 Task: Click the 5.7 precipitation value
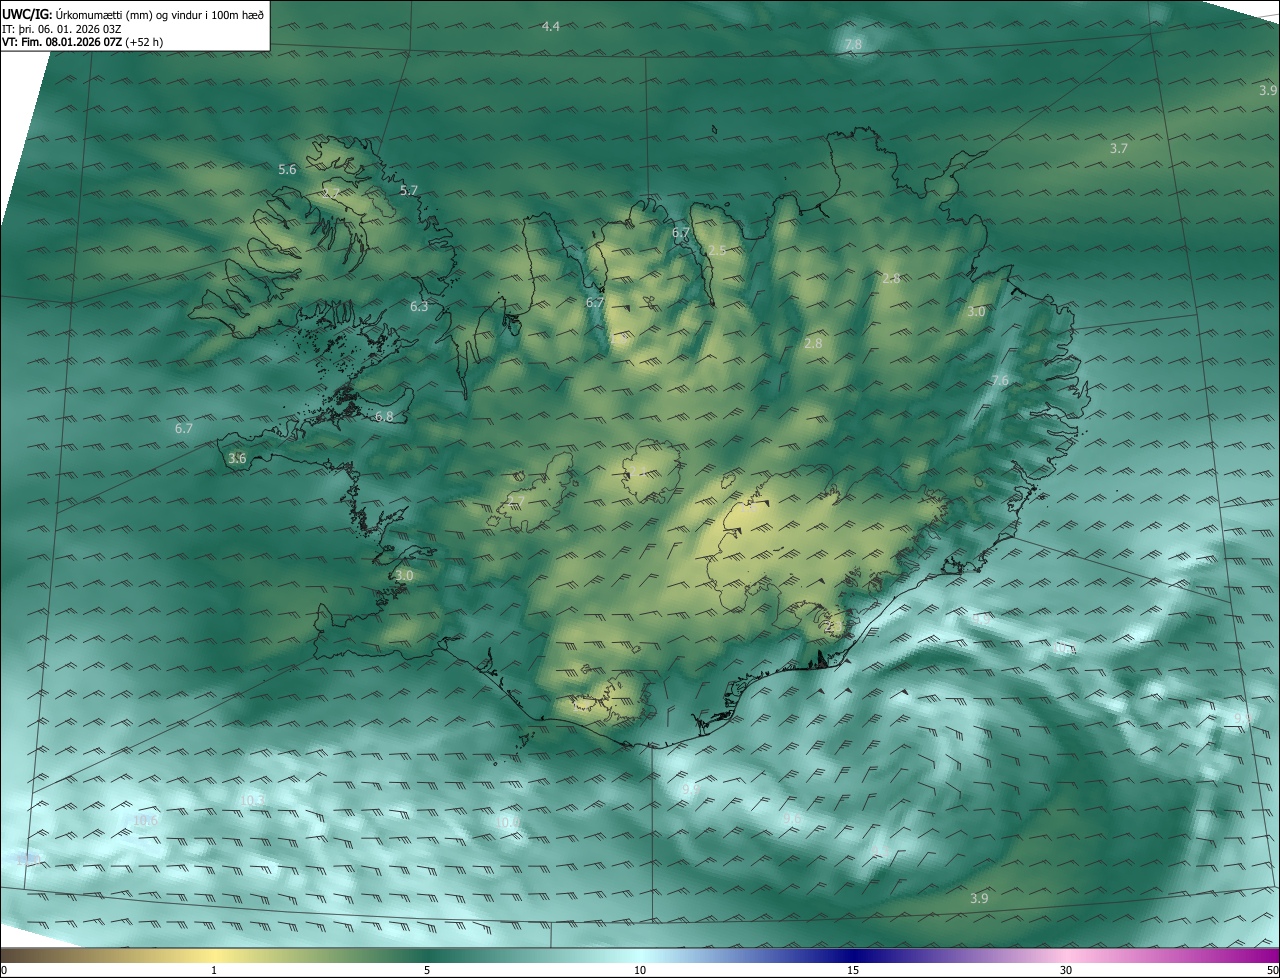409,190
